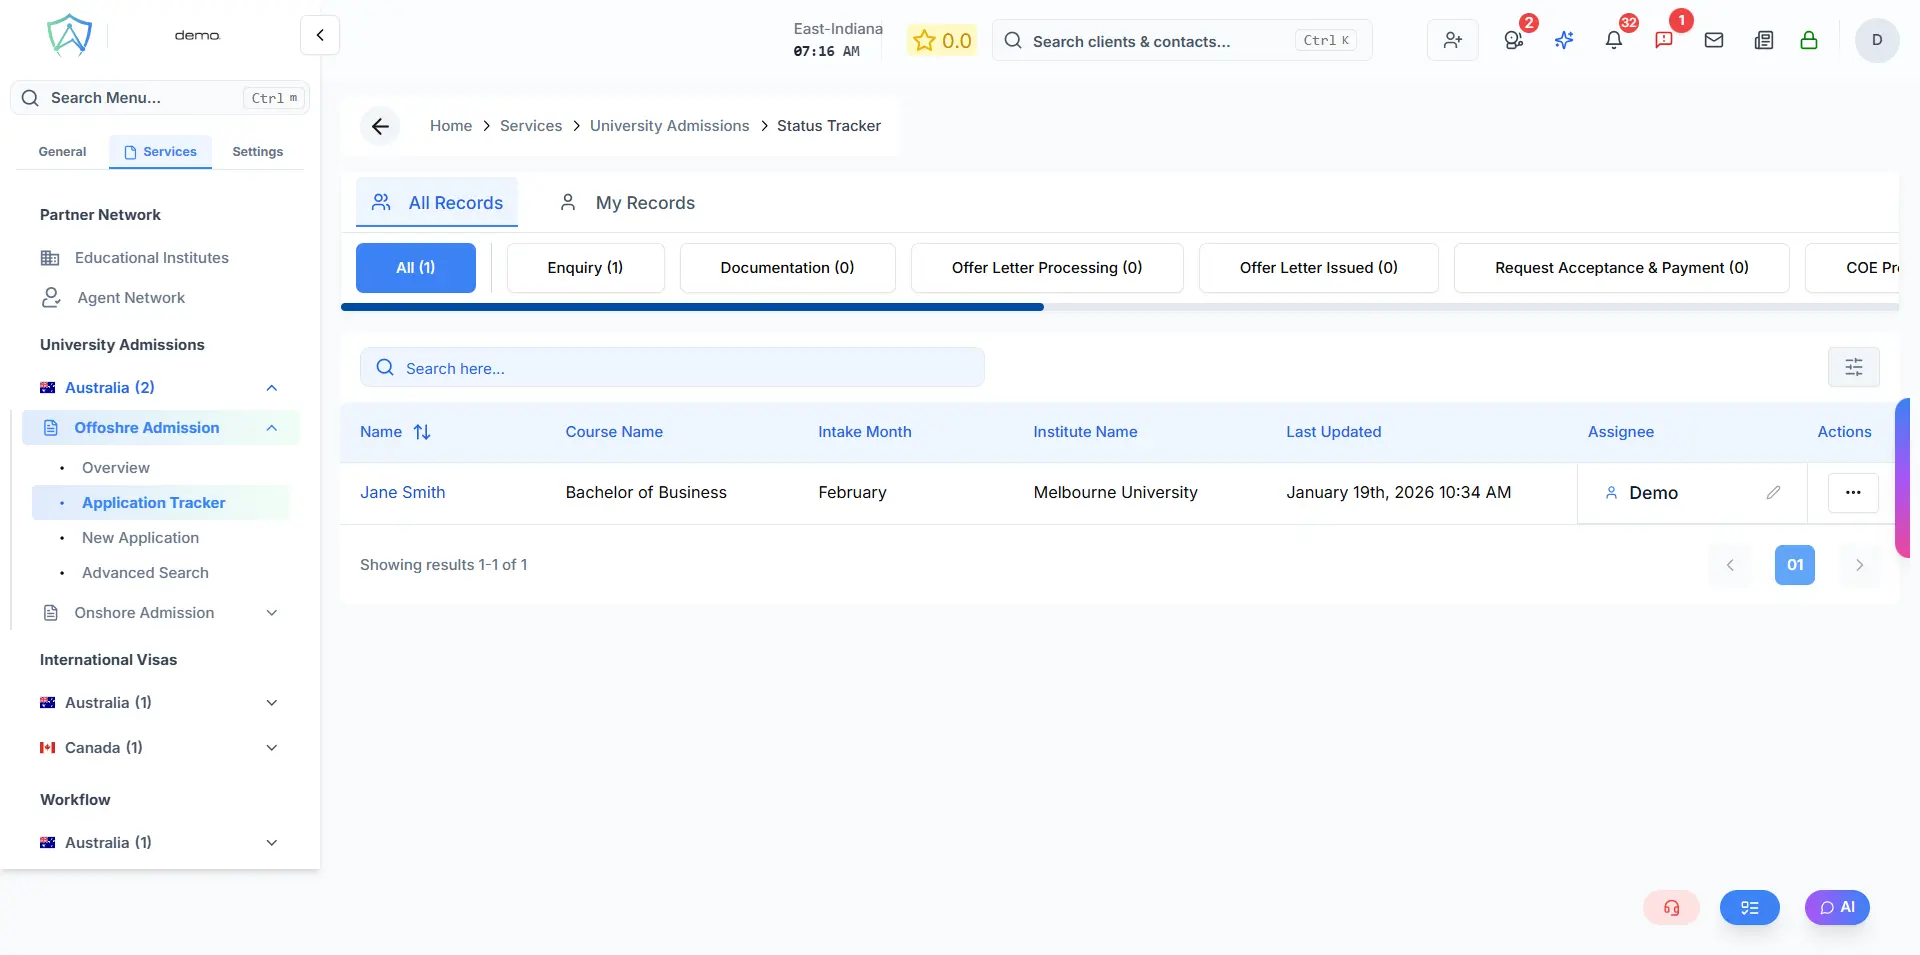The height and width of the screenshot is (955, 1920).
Task: Switch to the My Records tab
Action: [645, 202]
